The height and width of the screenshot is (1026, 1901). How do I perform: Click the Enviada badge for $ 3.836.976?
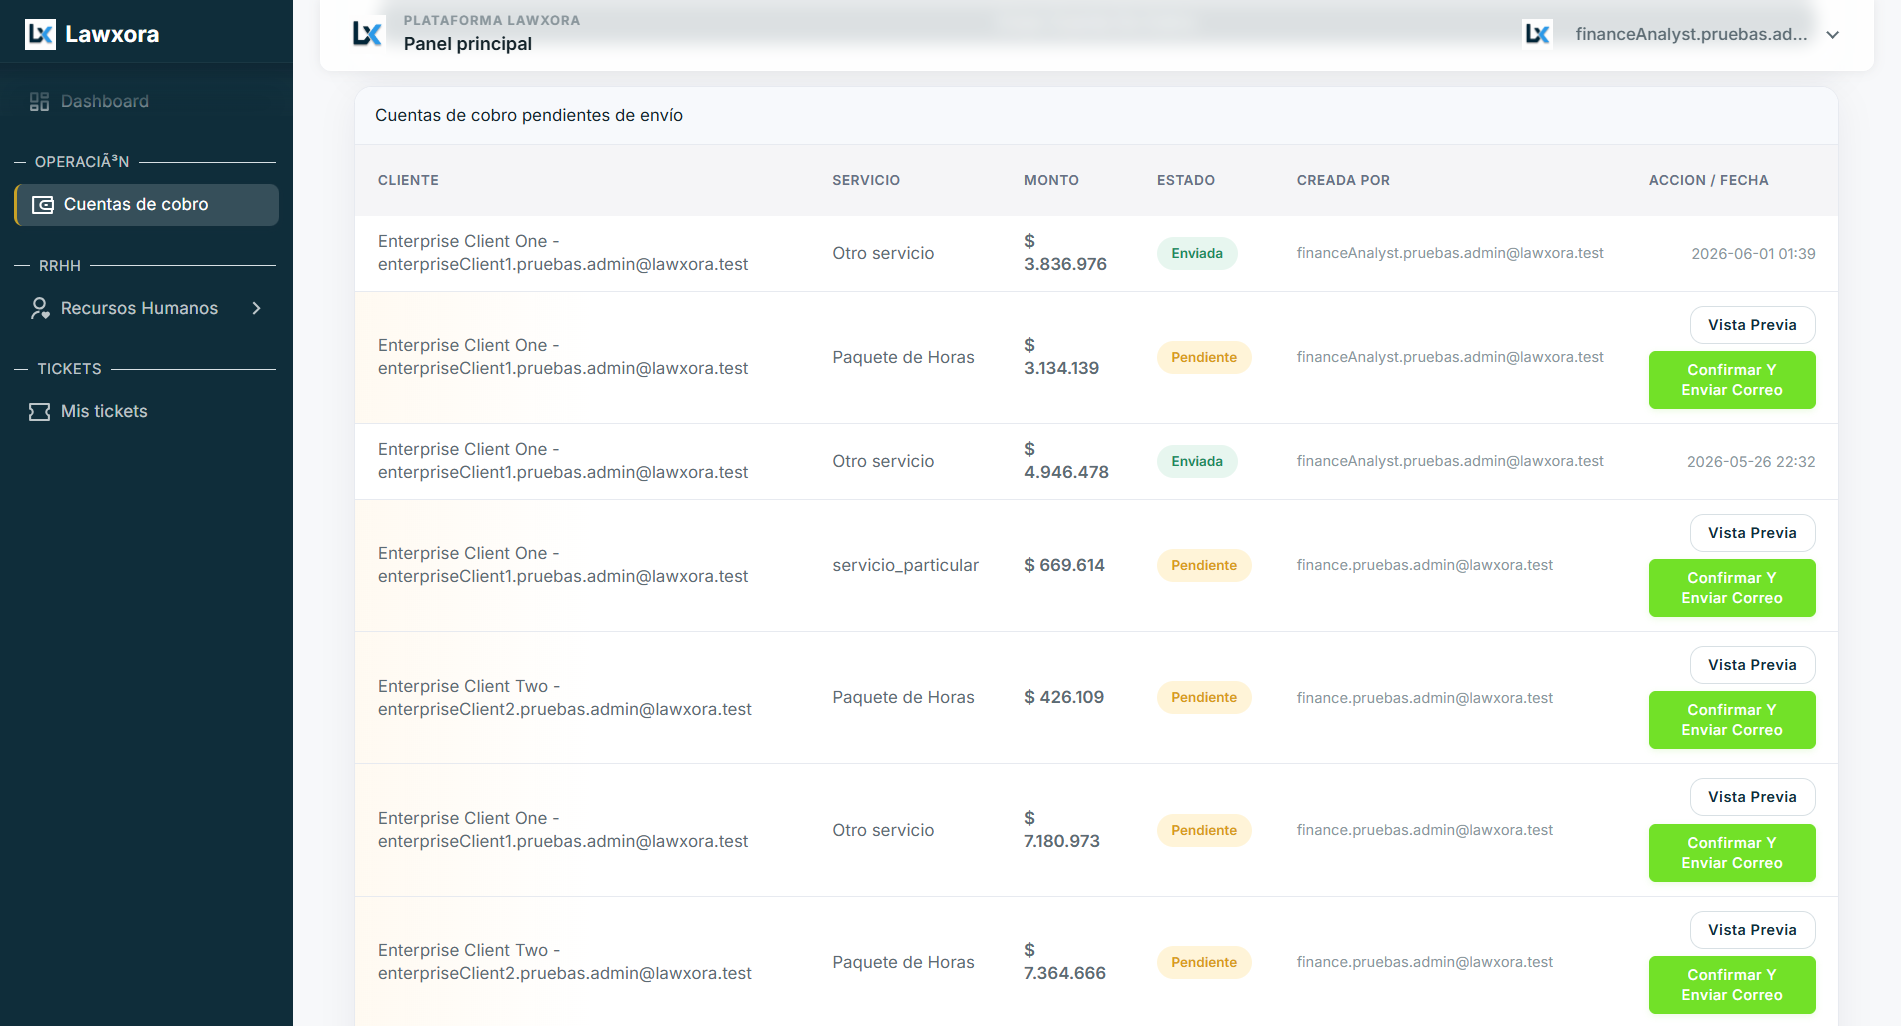1197,253
